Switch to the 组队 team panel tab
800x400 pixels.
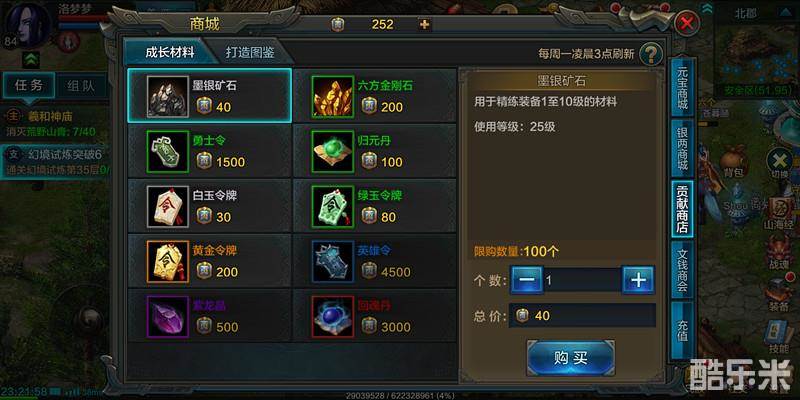(x=81, y=86)
